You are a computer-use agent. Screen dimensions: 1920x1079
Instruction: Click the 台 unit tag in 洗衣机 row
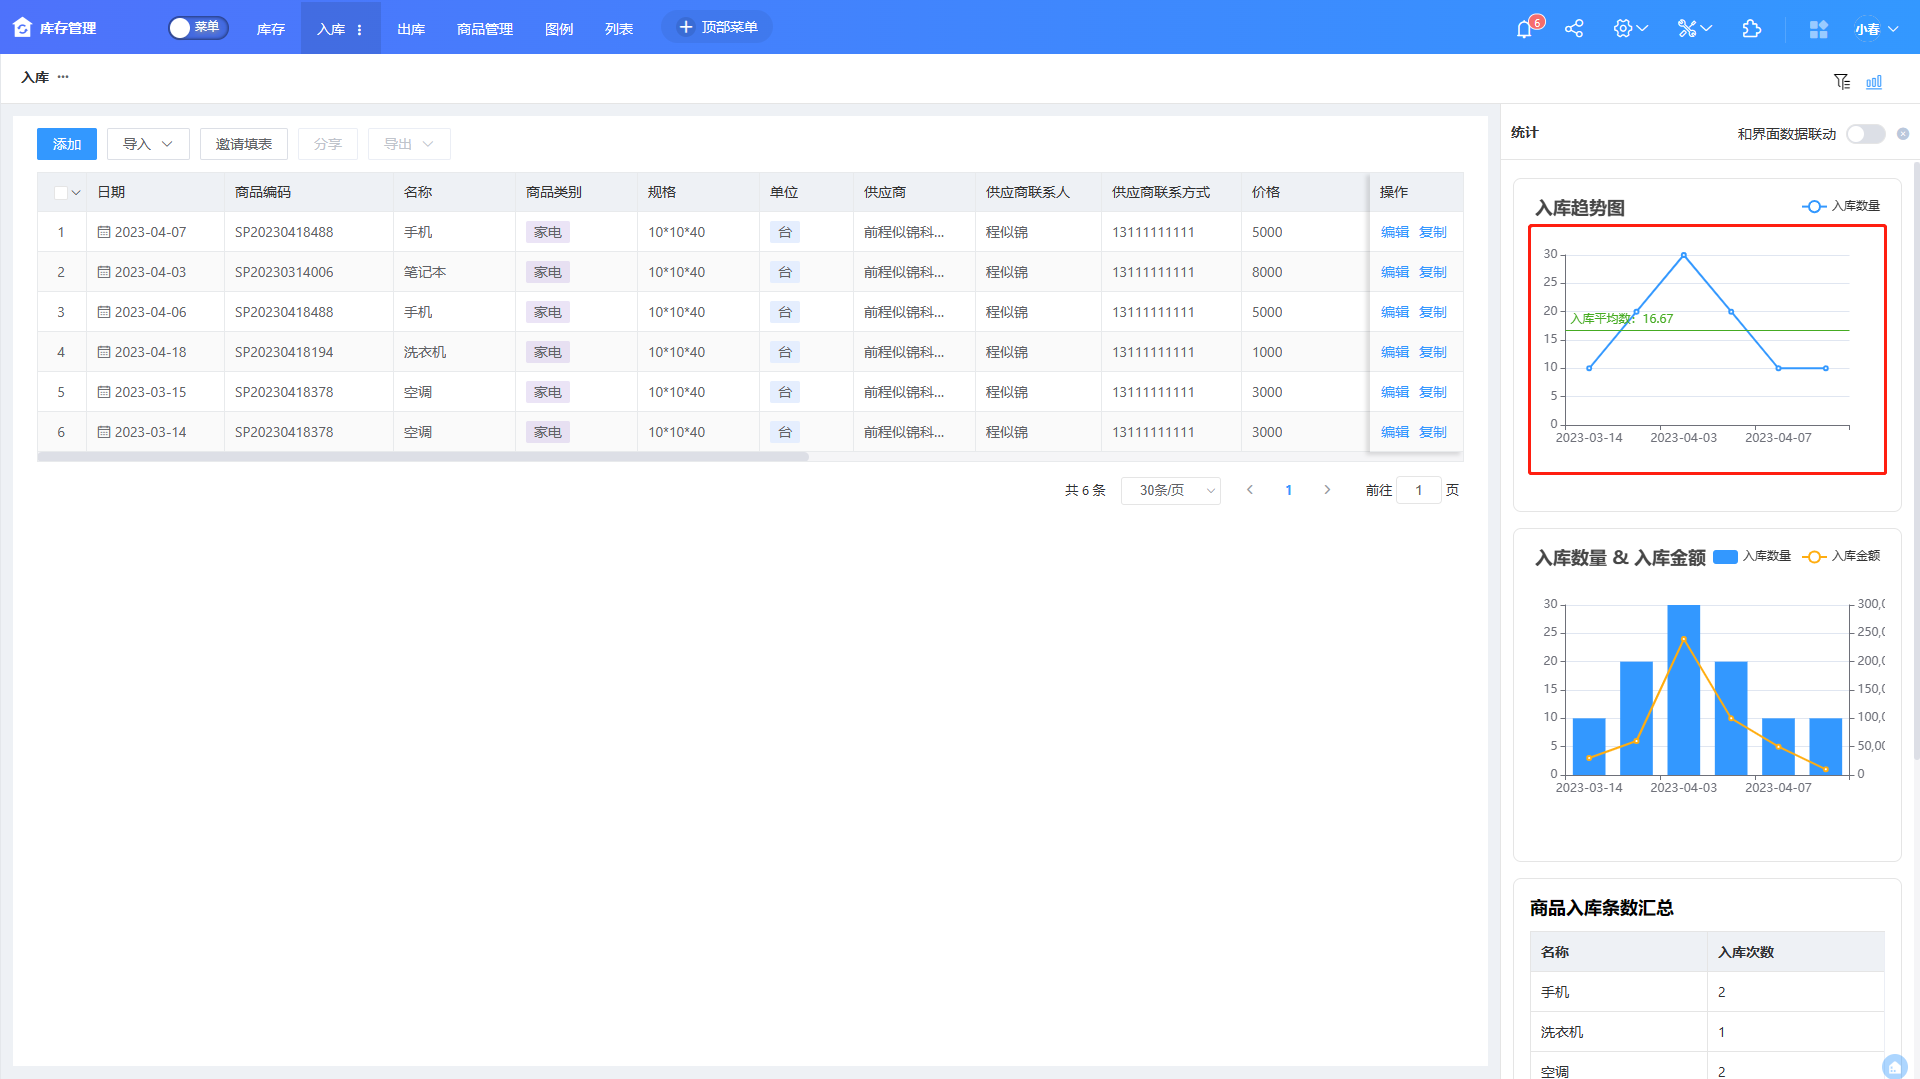[785, 352]
